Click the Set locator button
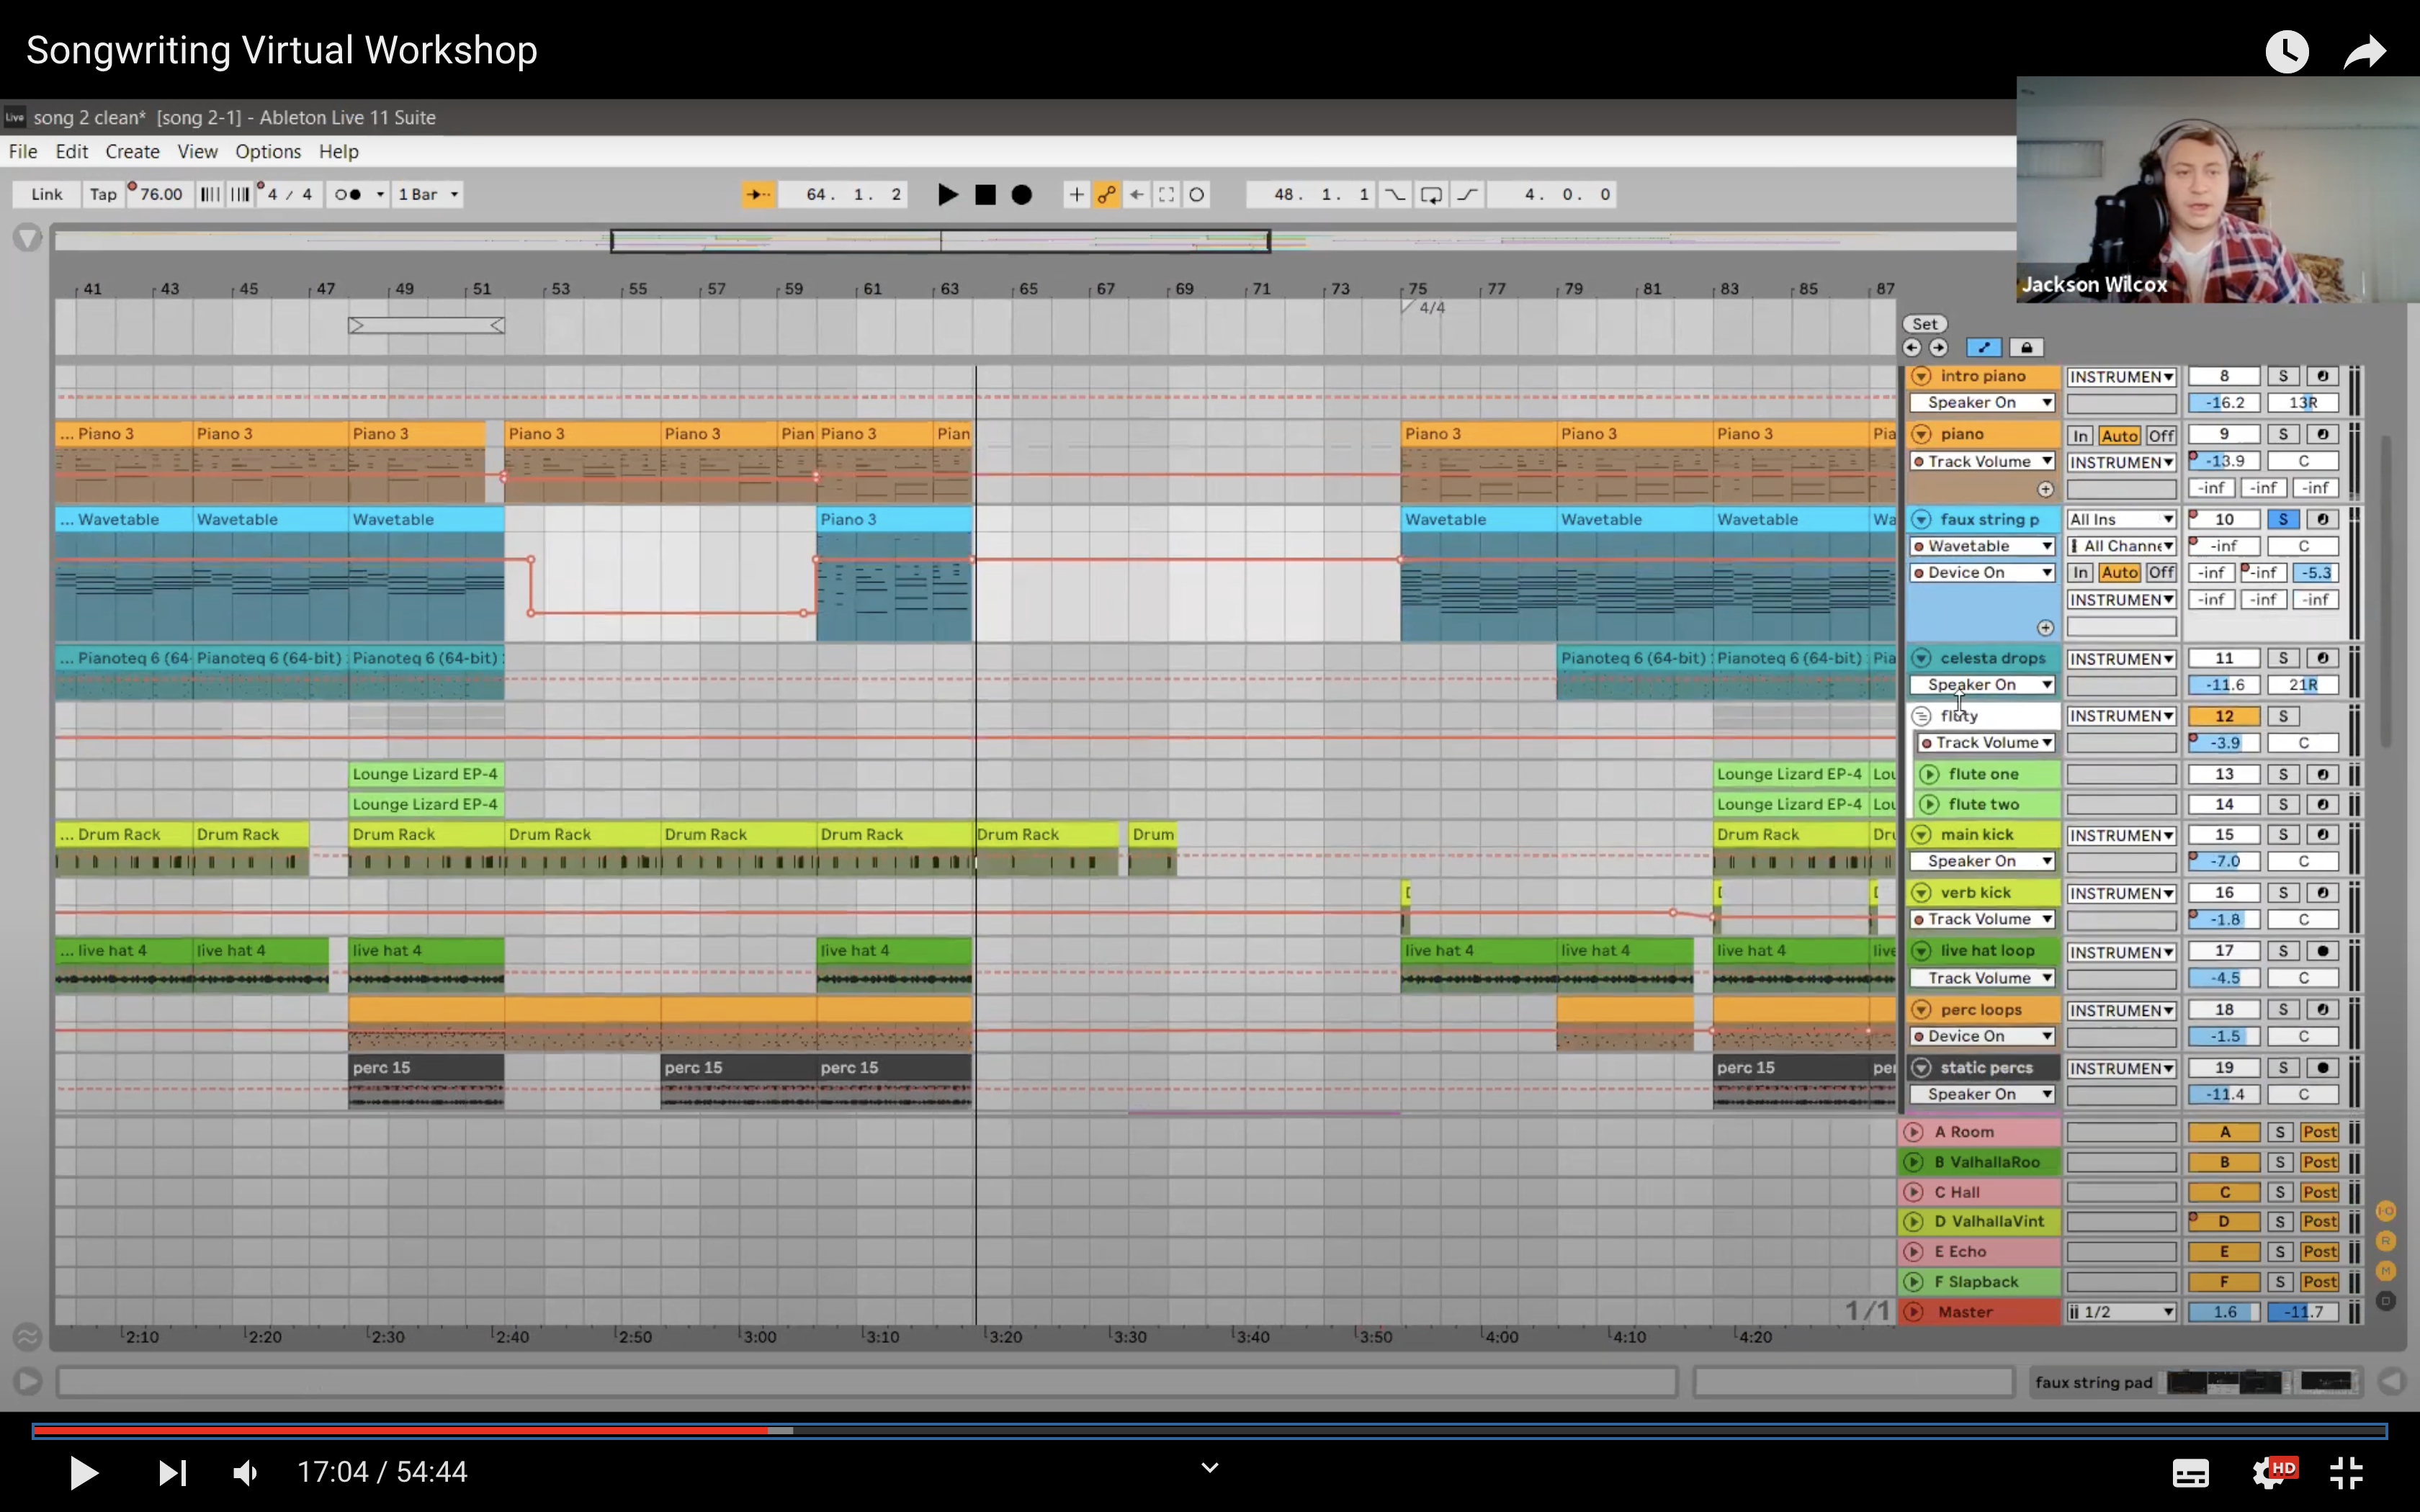The width and height of the screenshot is (2420, 1512). tap(1925, 324)
